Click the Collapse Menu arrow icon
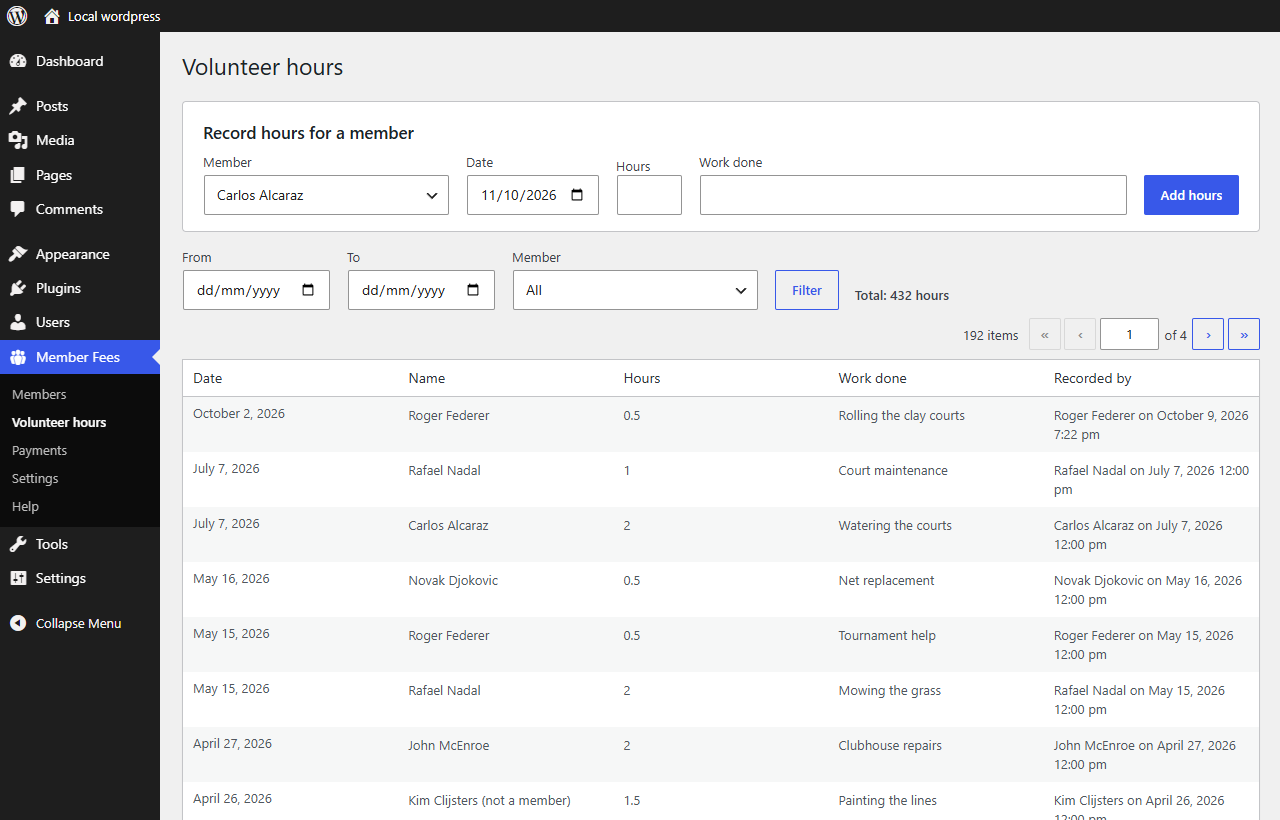 coord(18,623)
